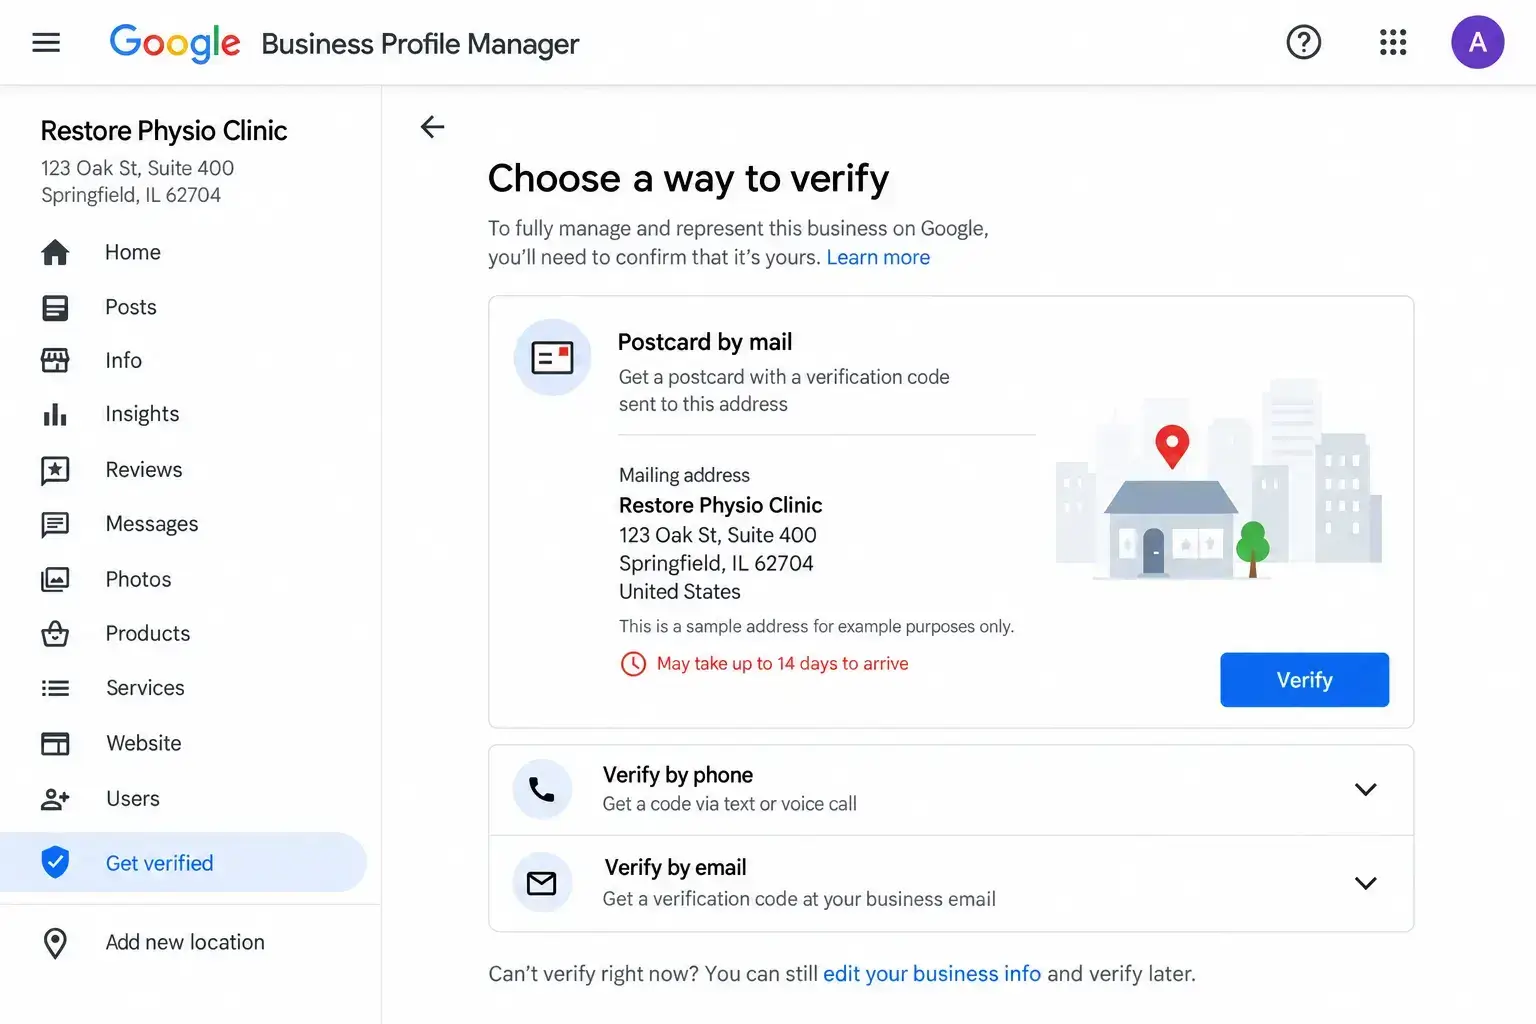Click the Home house icon in sidebar
1536x1024 pixels.
[55, 252]
